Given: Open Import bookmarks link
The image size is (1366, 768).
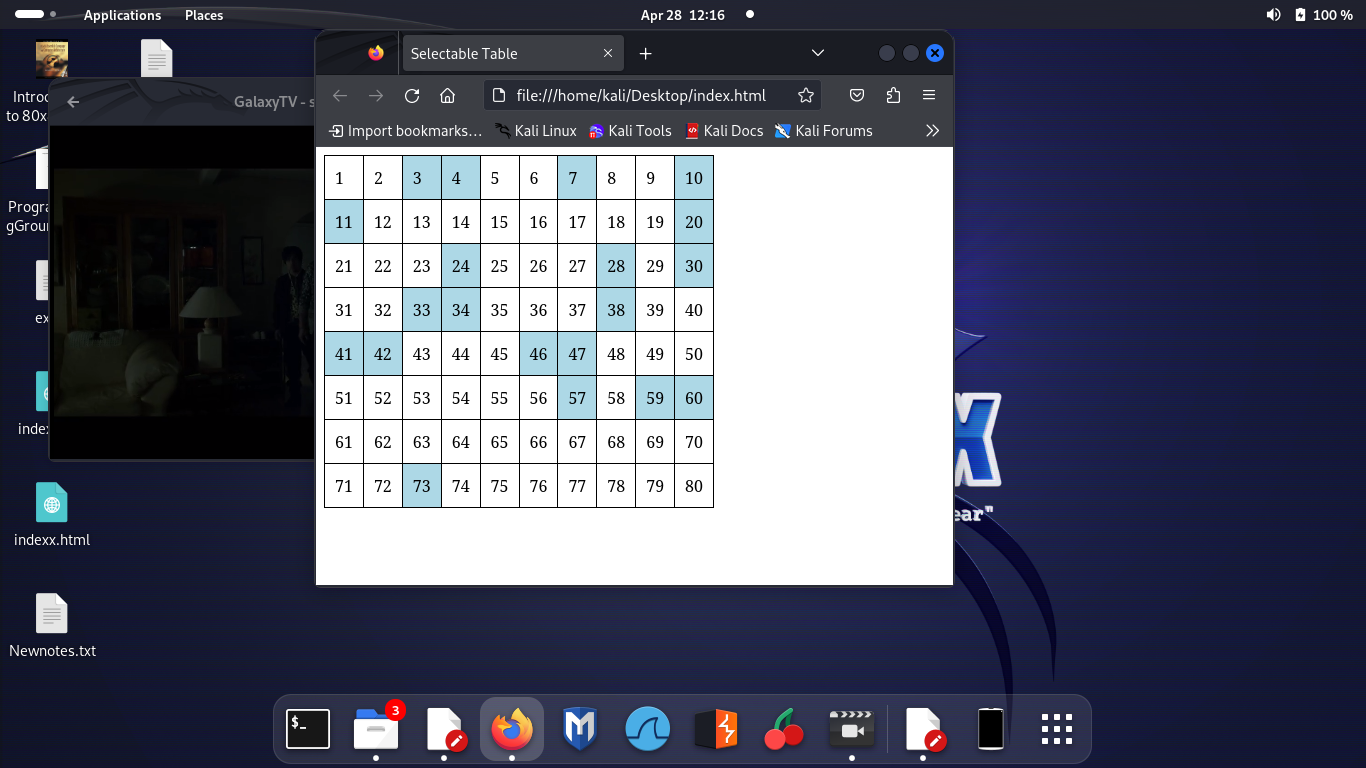Looking at the screenshot, I should [x=406, y=131].
